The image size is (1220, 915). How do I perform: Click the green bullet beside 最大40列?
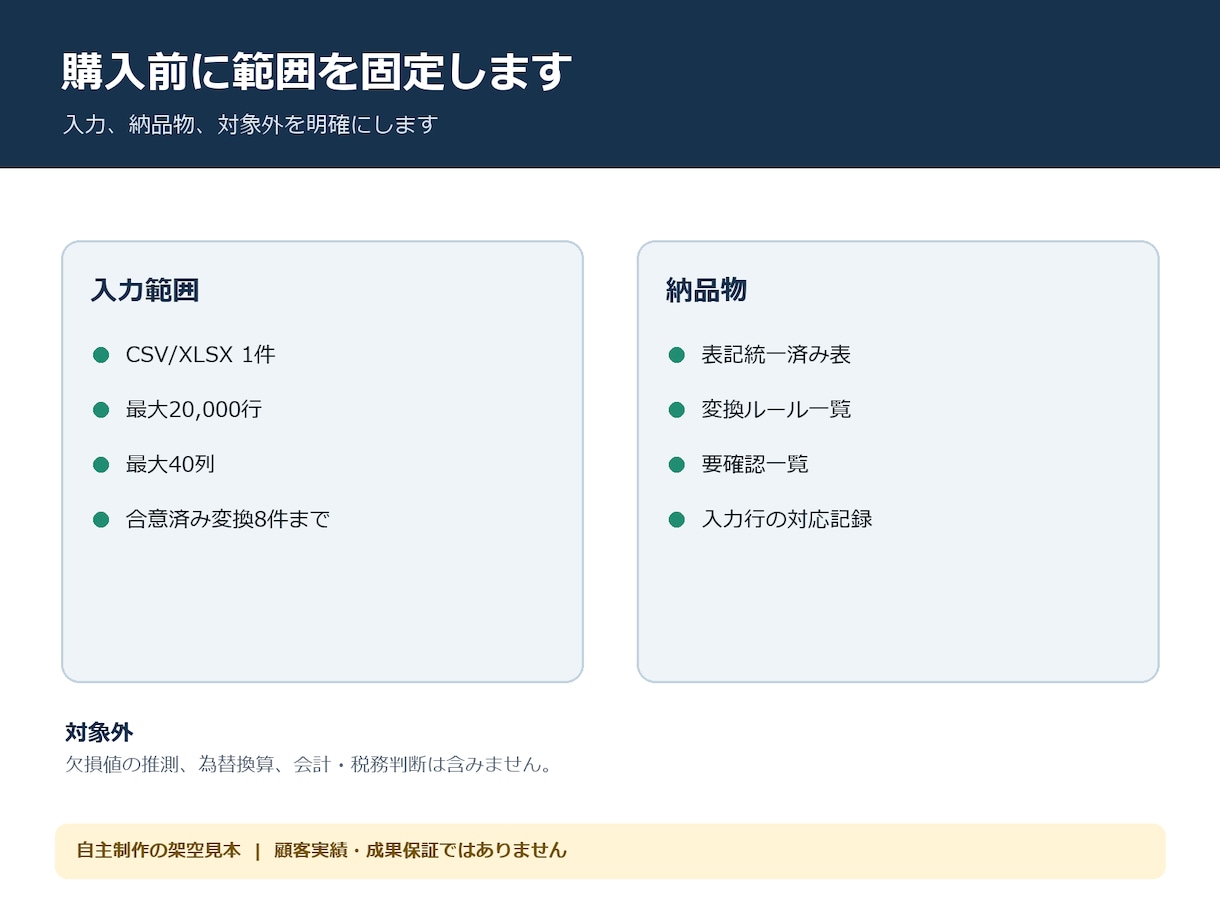tap(101, 464)
